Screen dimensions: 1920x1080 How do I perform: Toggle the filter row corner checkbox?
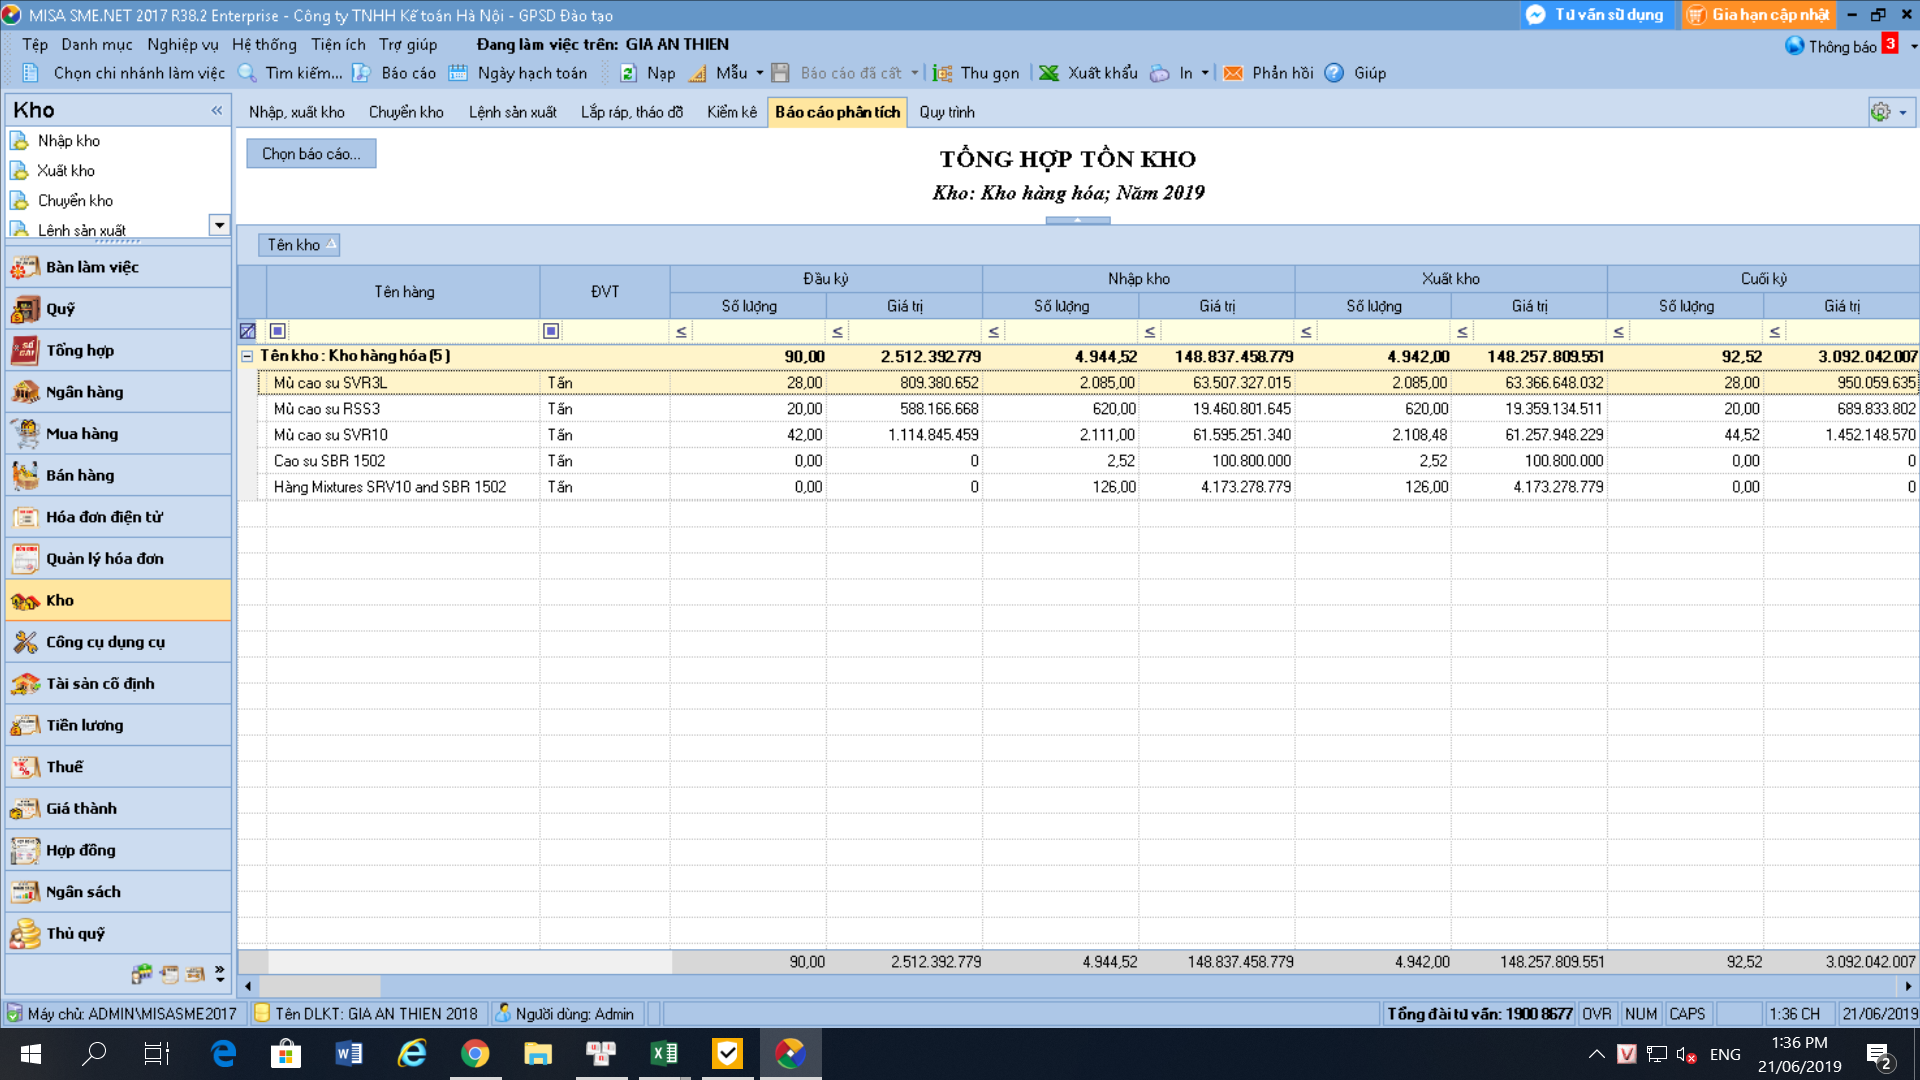tap(248, 331)
